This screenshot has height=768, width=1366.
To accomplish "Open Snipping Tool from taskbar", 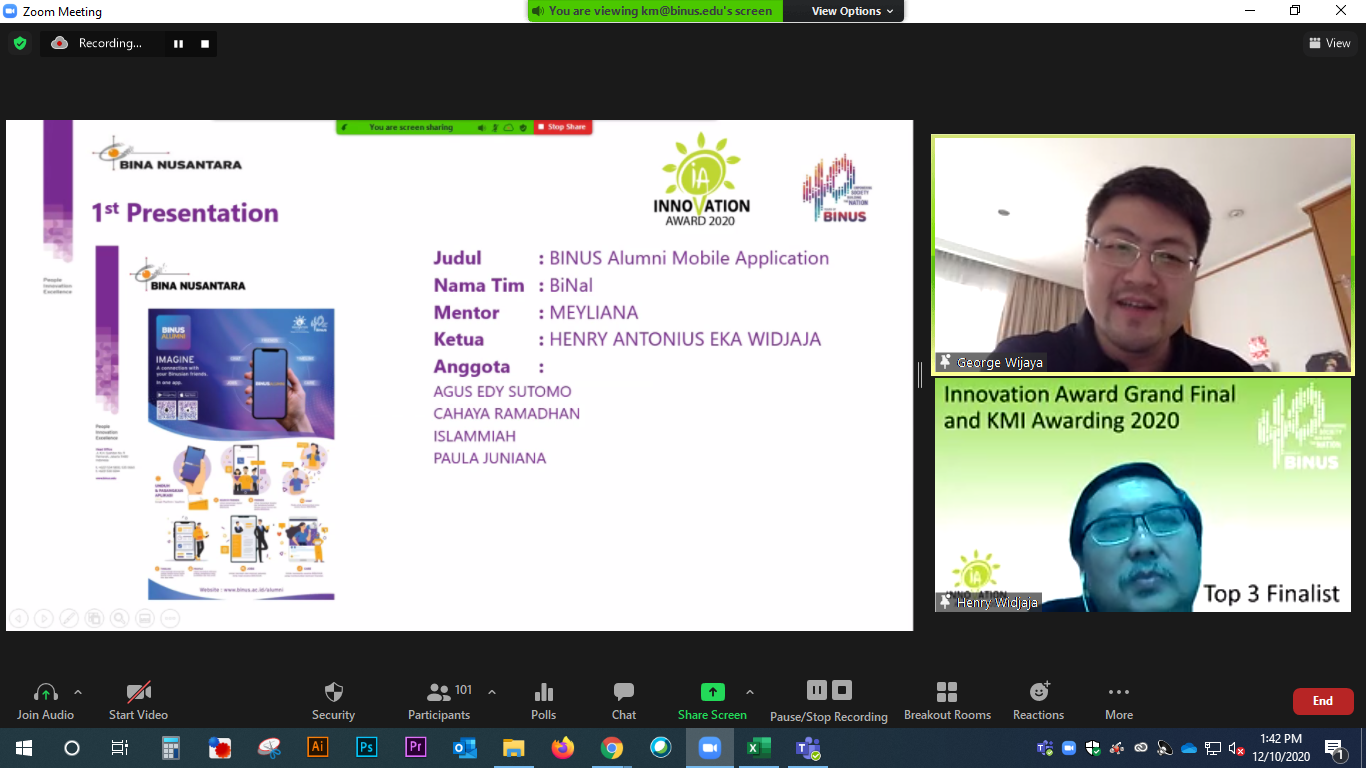I will tap(269, 748).
